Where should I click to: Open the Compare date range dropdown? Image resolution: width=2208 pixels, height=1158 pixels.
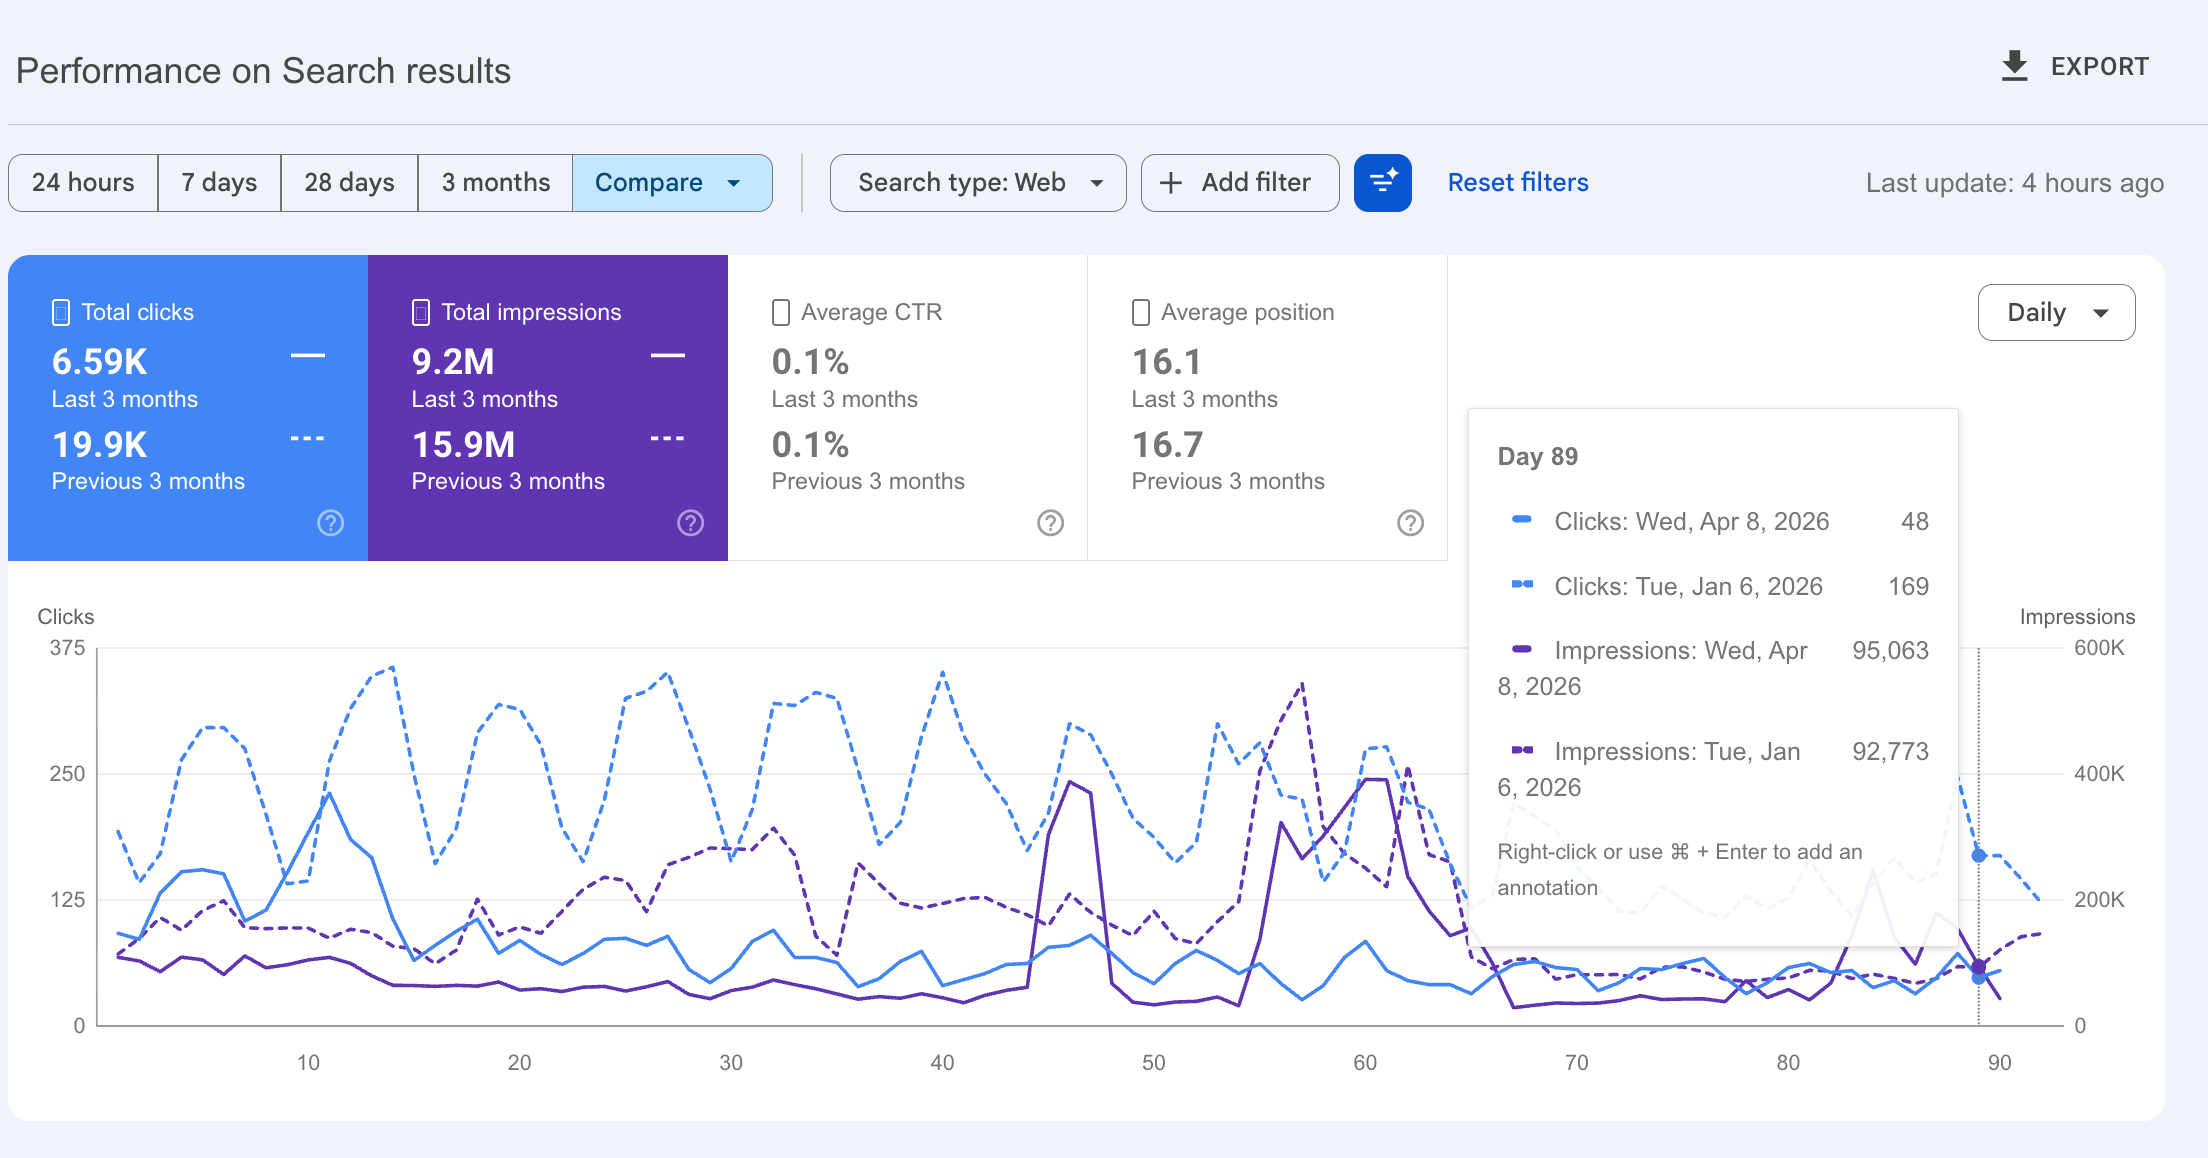671,183
